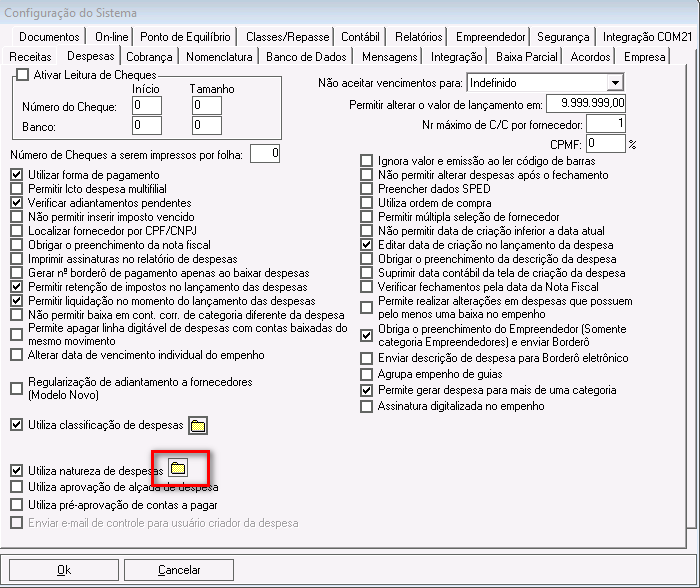The height and width of the screenshot is (588, 700).
Task: Uncheck Permitir retenção de impostos no lançamento
Action: [x=17, y=287]
